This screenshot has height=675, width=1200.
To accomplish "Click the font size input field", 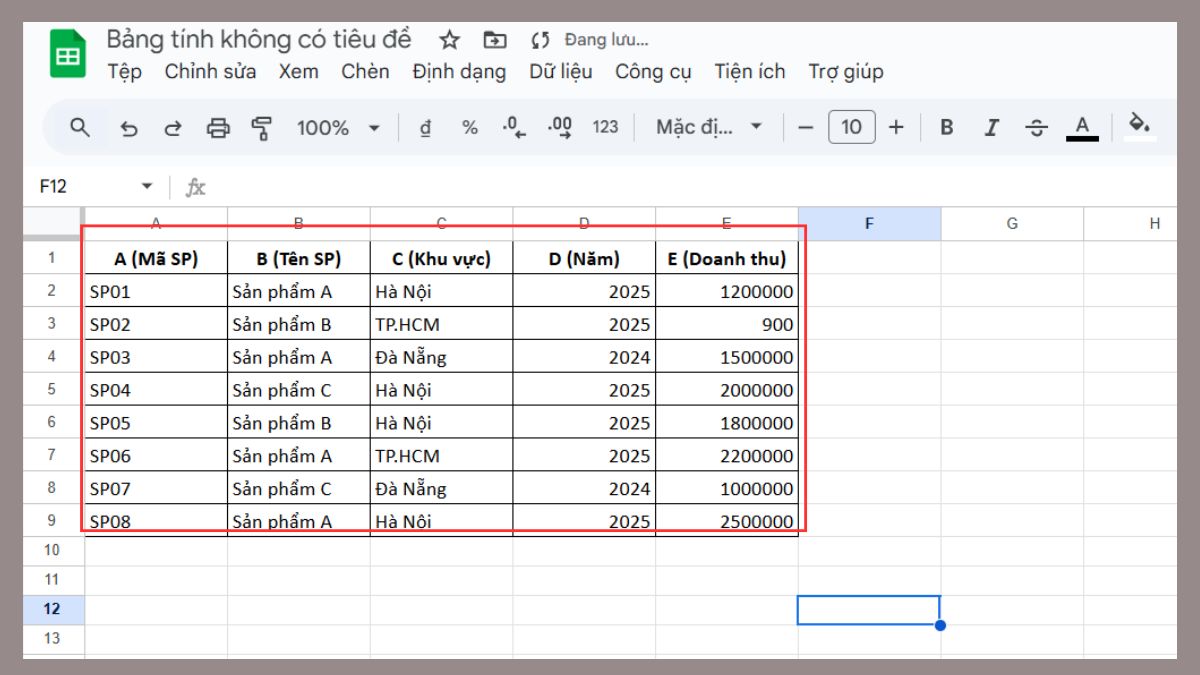I will pos(851,127).
